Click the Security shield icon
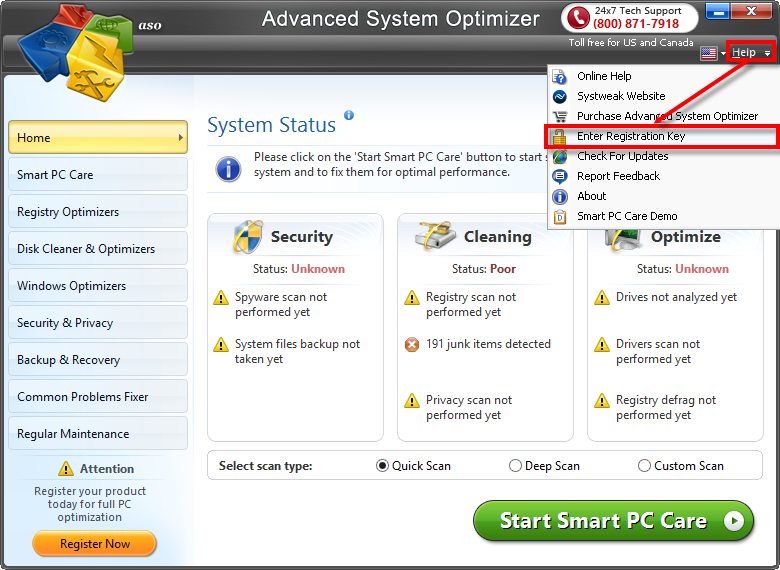The width and height of the screenshot is (780, 570). click(x=248, y=237)
